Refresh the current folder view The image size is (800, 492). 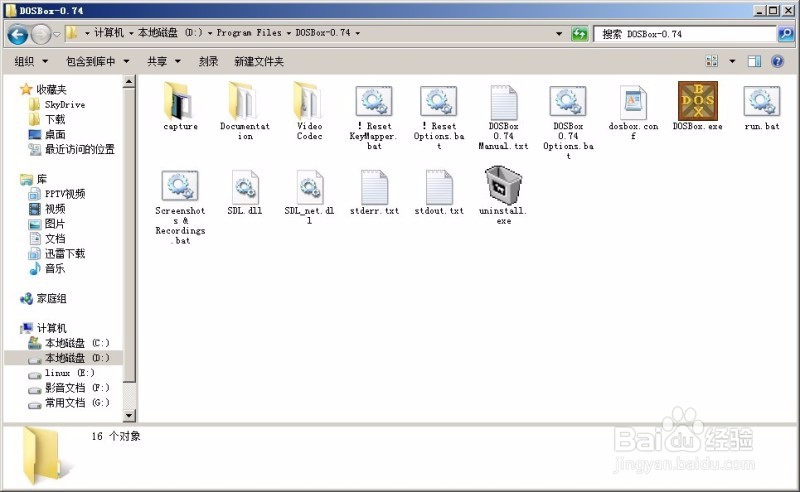(580, 34)
